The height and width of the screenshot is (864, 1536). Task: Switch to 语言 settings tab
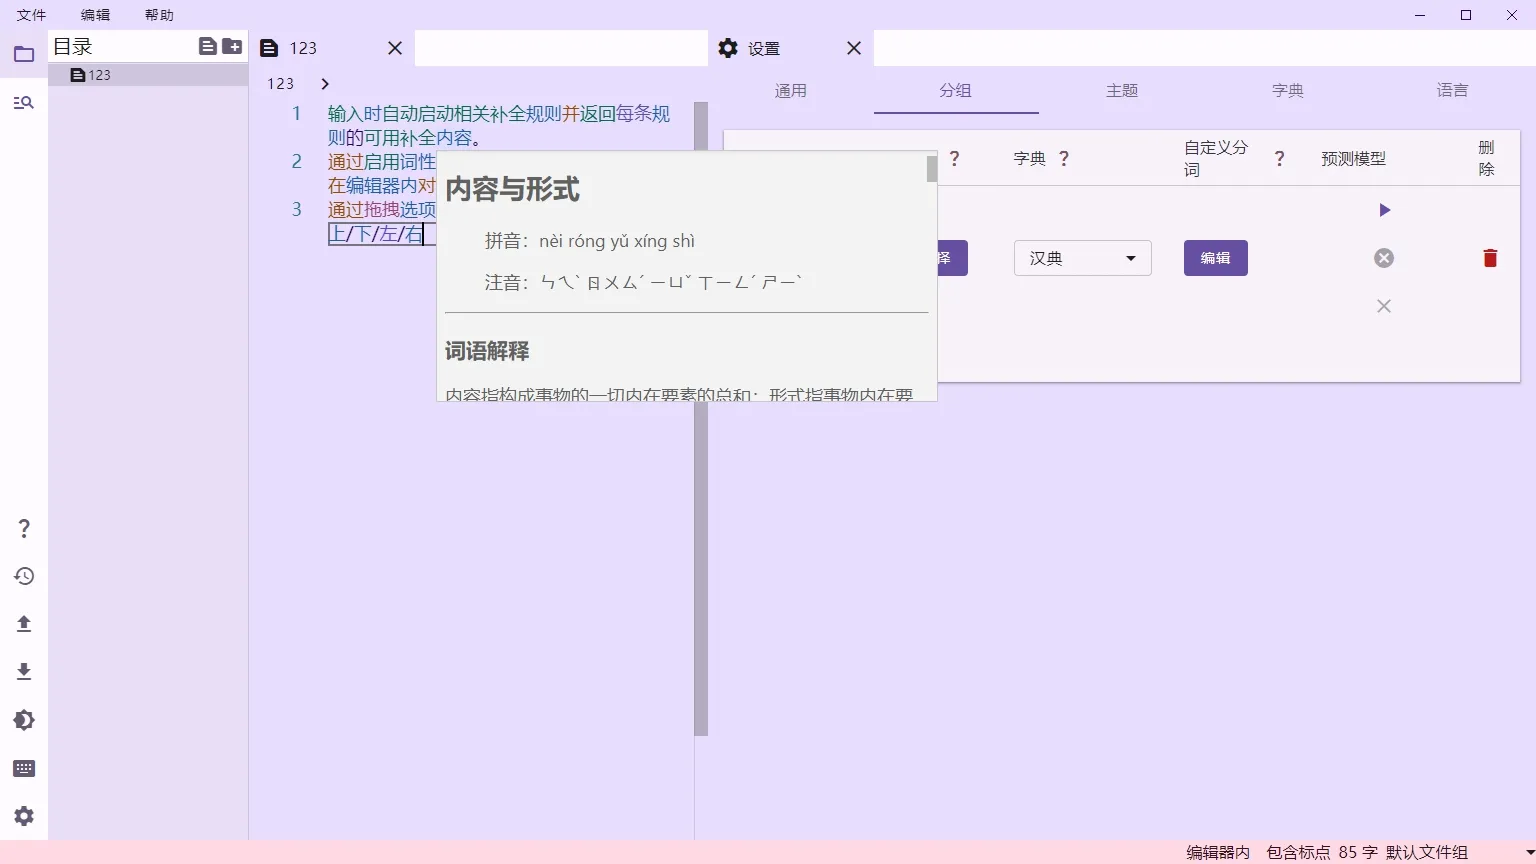click(x=1453, y=91)
